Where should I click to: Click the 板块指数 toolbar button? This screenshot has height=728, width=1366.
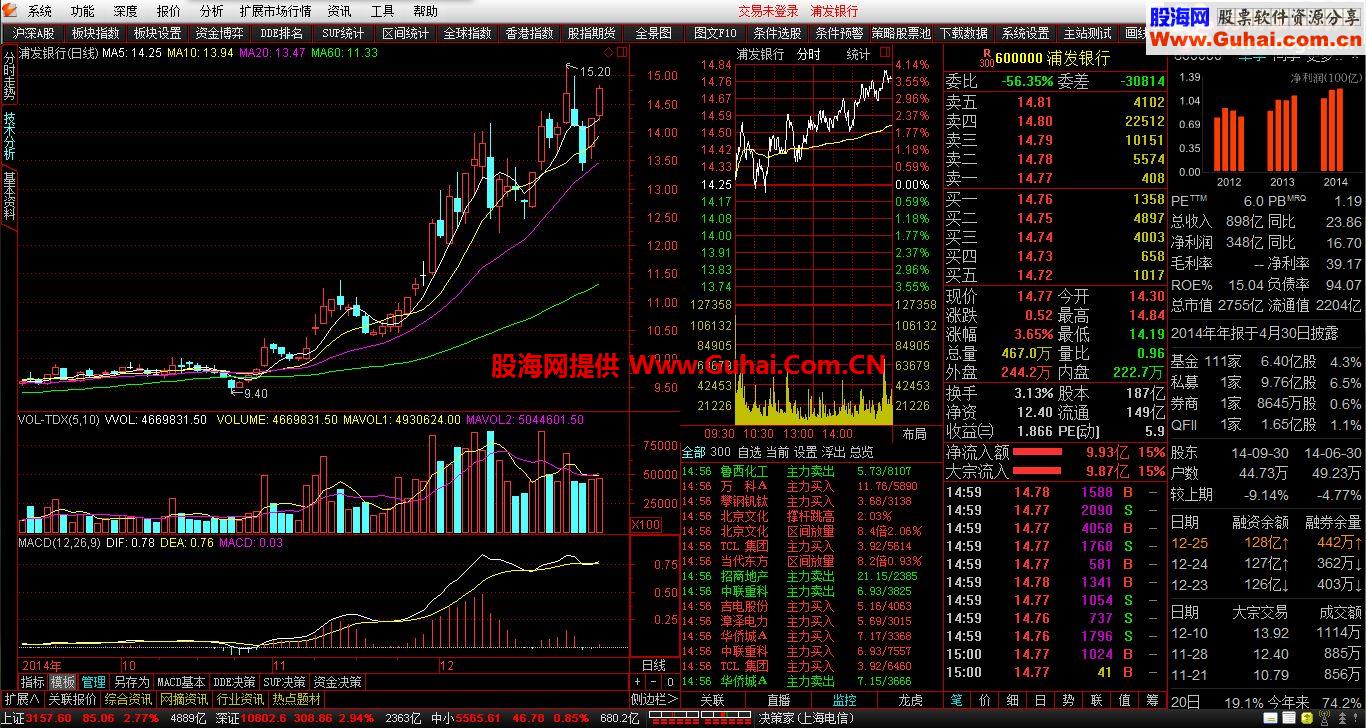tap(95, 33)
